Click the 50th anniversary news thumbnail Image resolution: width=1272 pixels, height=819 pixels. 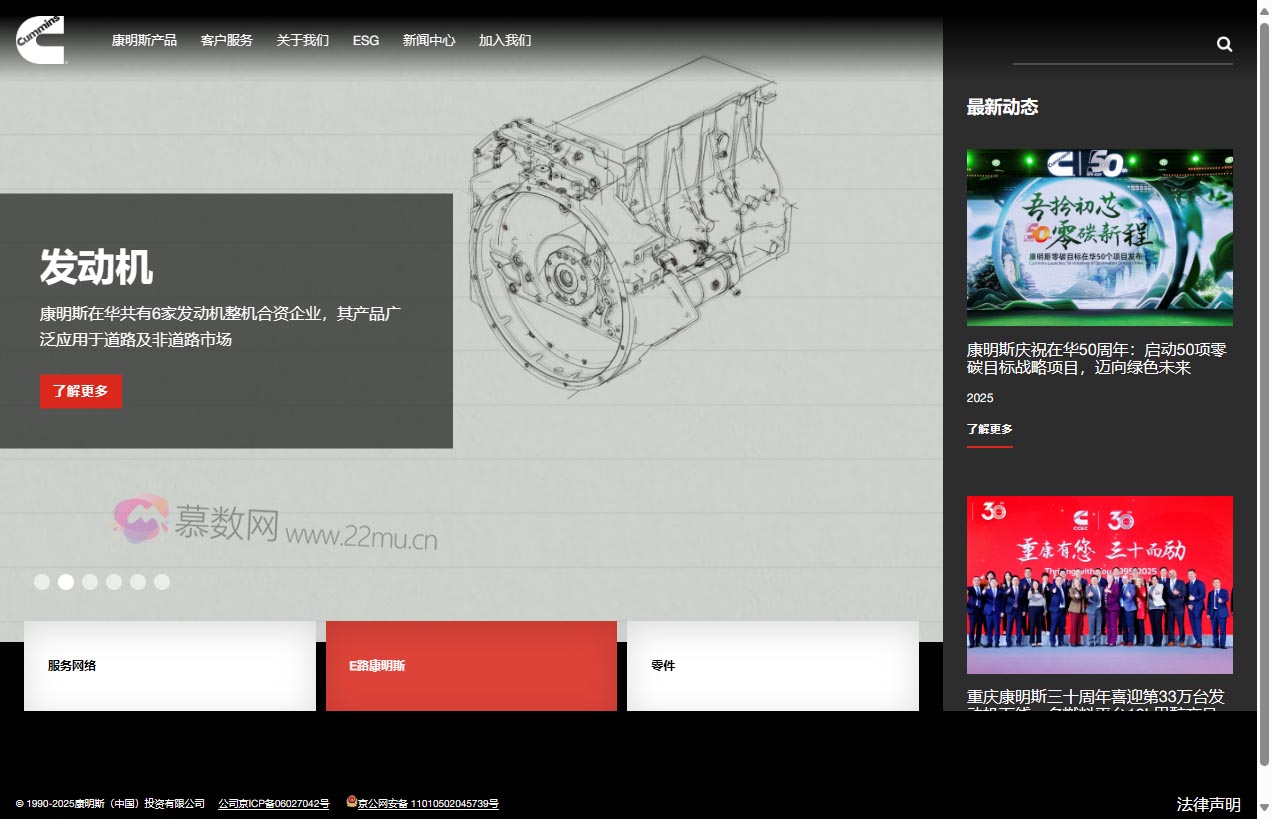click(x=1099, y=238)
